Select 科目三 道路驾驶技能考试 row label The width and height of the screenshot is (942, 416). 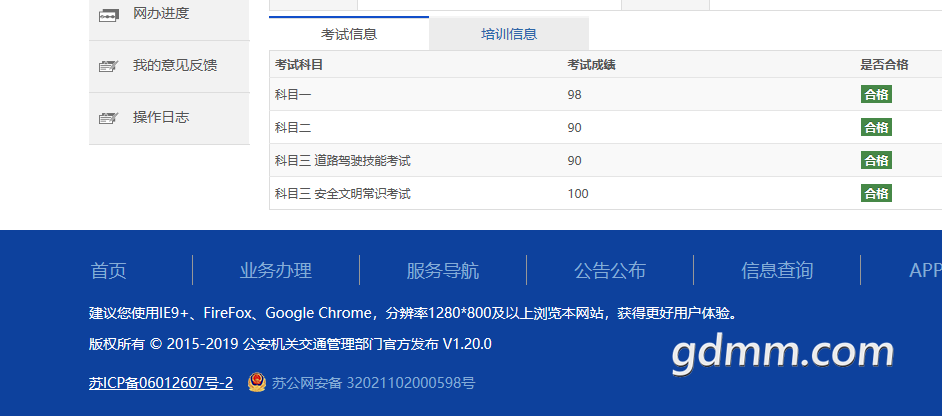click(x=343, y=161)
